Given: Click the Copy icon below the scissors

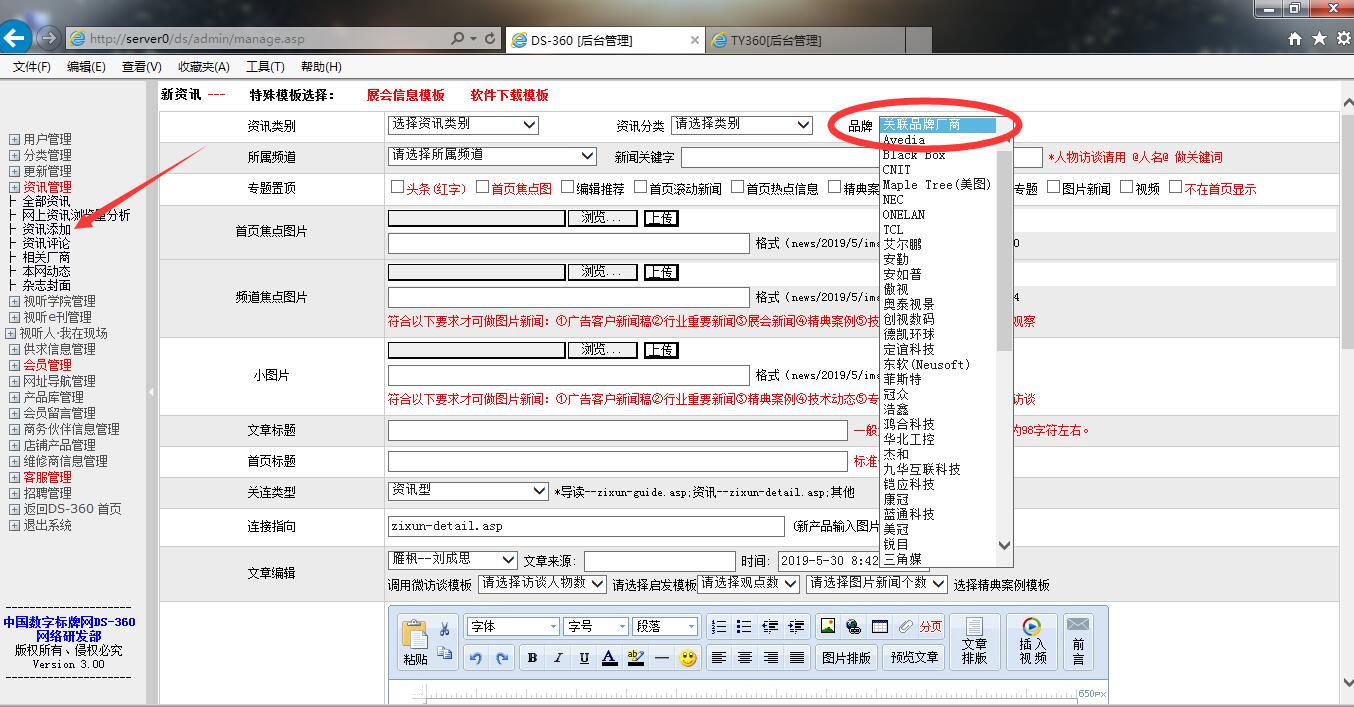Looking at the screenshot, I should pyautogui.click(x=445, y=653).
